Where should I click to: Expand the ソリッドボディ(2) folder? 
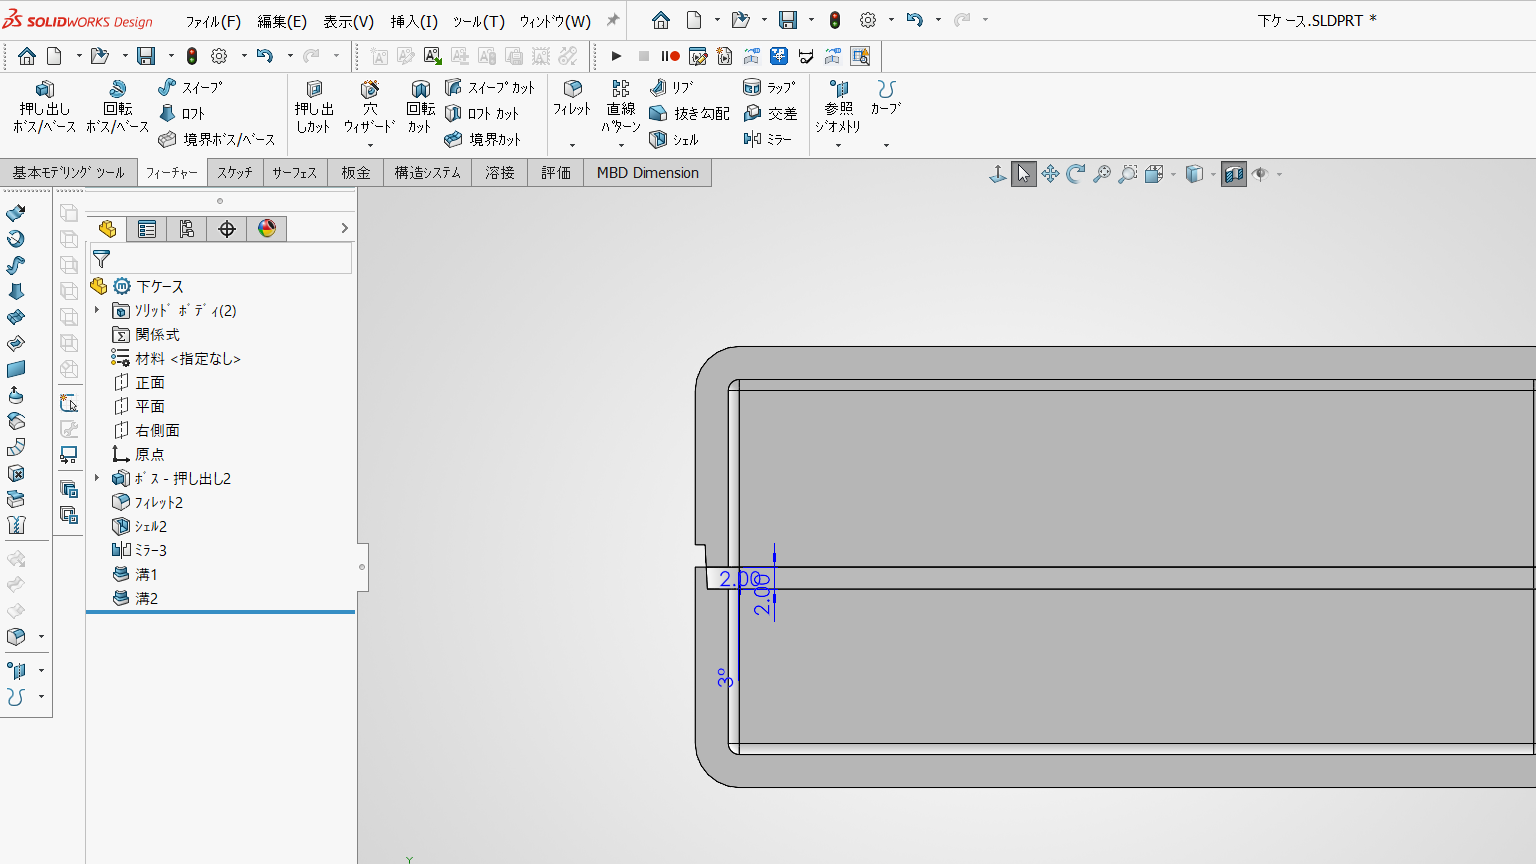(x=97, y=310)
